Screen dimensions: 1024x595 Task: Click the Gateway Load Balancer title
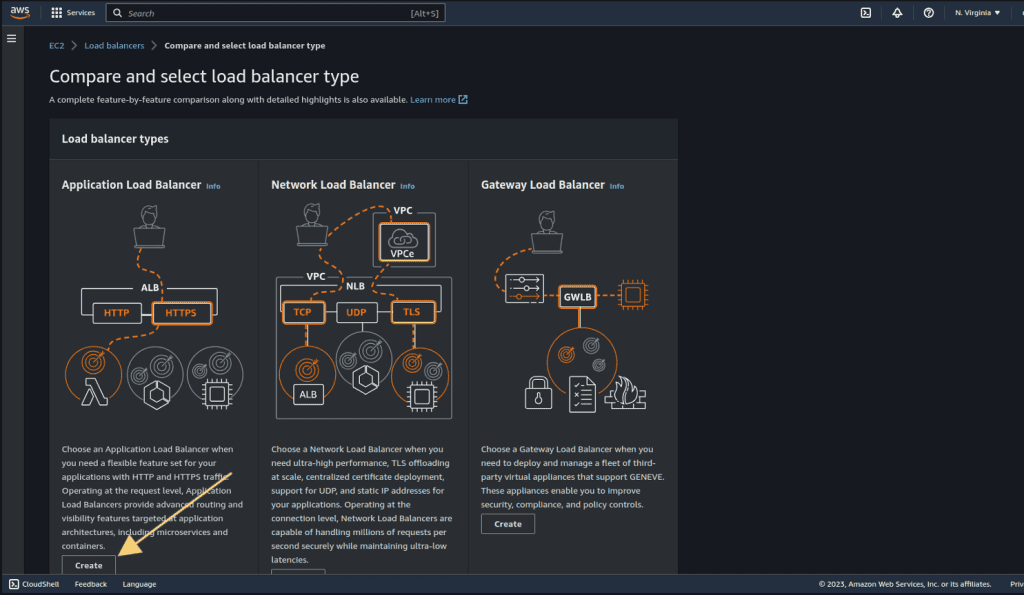(x=543, y=185)
